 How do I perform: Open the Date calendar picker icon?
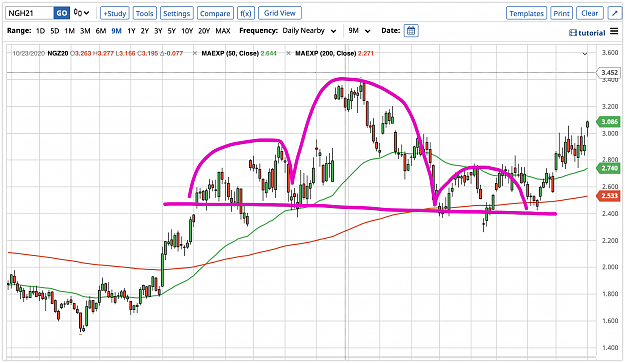point(411,31)
